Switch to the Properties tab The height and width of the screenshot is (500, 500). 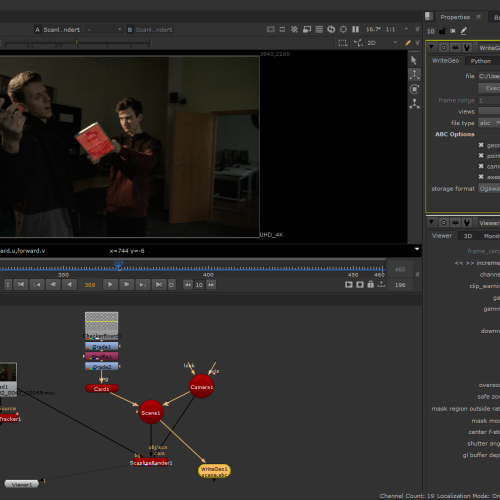coord(455,17)
